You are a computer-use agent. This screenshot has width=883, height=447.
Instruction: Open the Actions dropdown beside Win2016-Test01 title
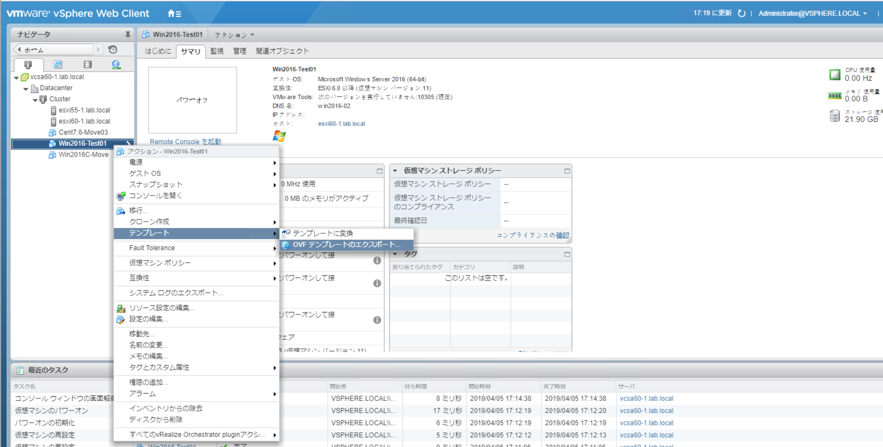point(234,35)
